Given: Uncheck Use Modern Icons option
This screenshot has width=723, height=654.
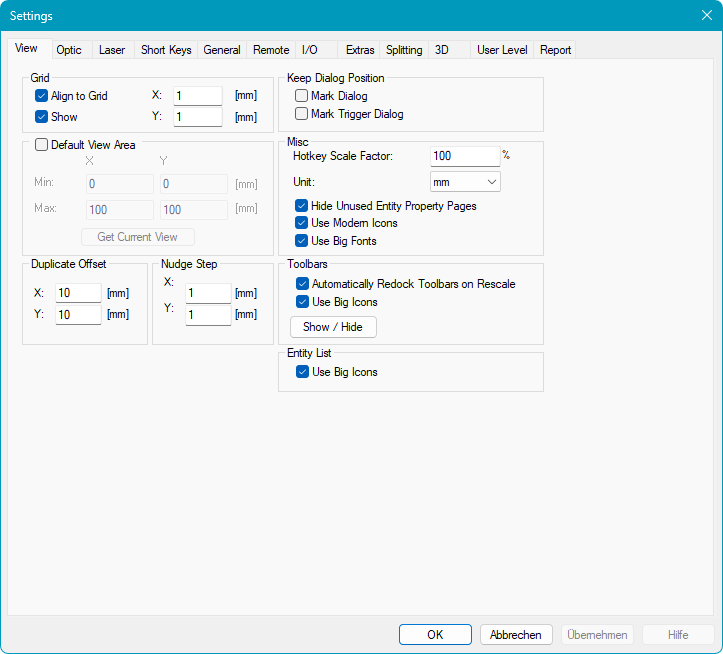Looking at the screenshot, I should pyautogui.click(x=302, y=223).
